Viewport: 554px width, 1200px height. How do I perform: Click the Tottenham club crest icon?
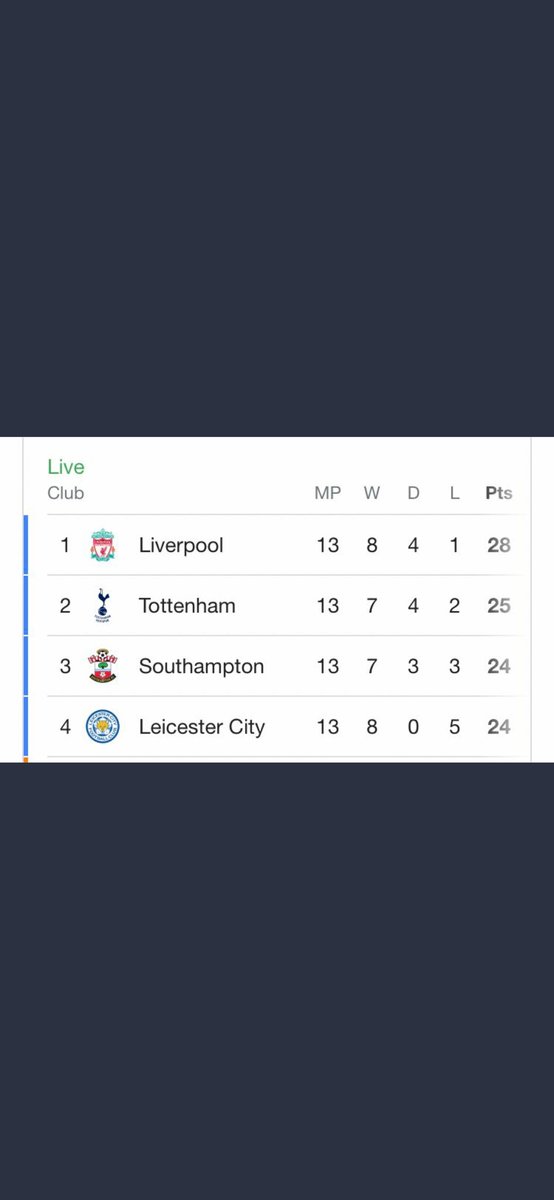point(102,606)
